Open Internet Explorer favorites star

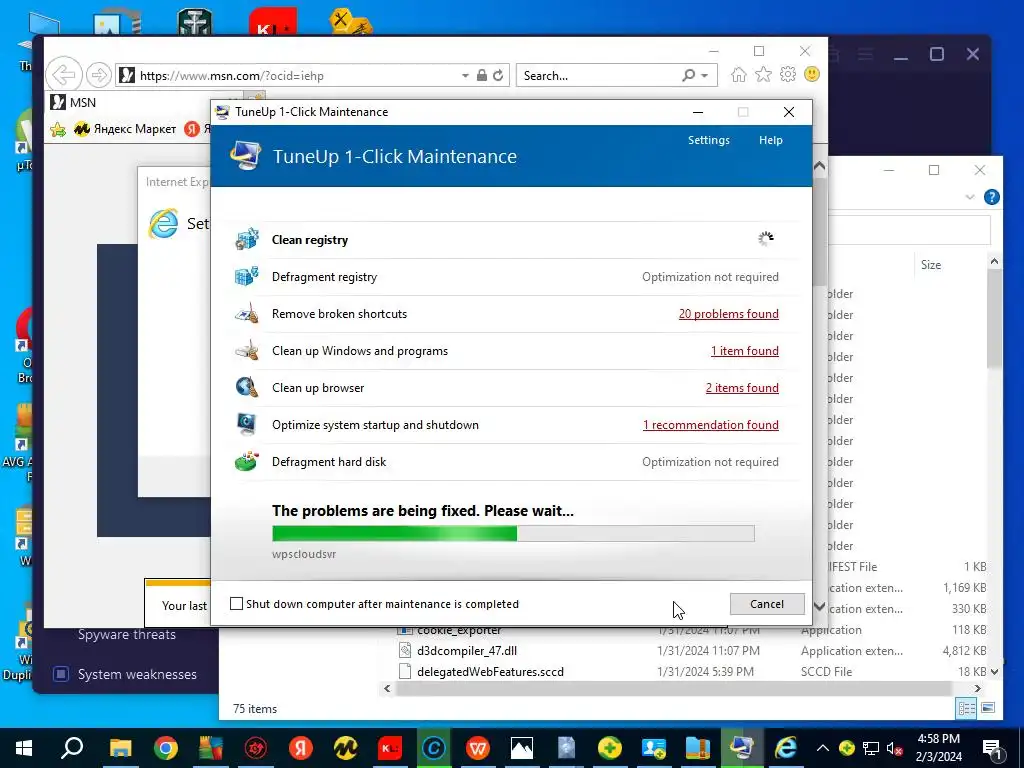coord(763,75)
